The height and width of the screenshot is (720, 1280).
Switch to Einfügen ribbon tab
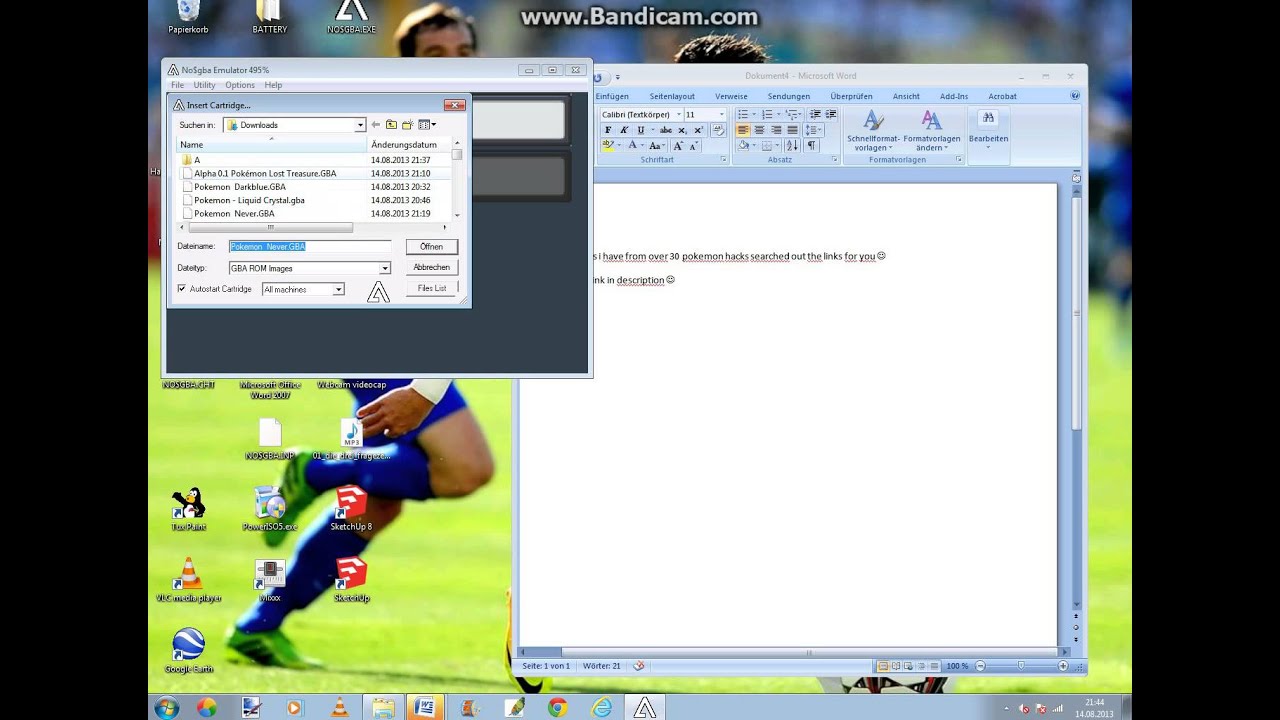[612, 96]
